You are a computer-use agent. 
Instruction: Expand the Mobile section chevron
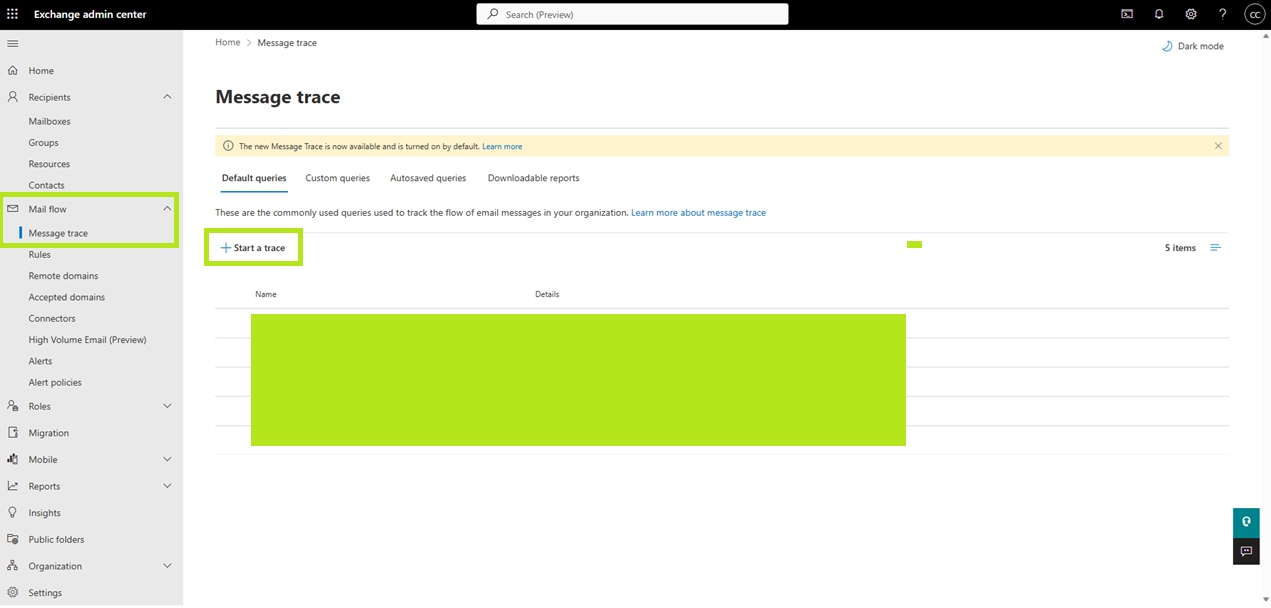click(167, 459)
